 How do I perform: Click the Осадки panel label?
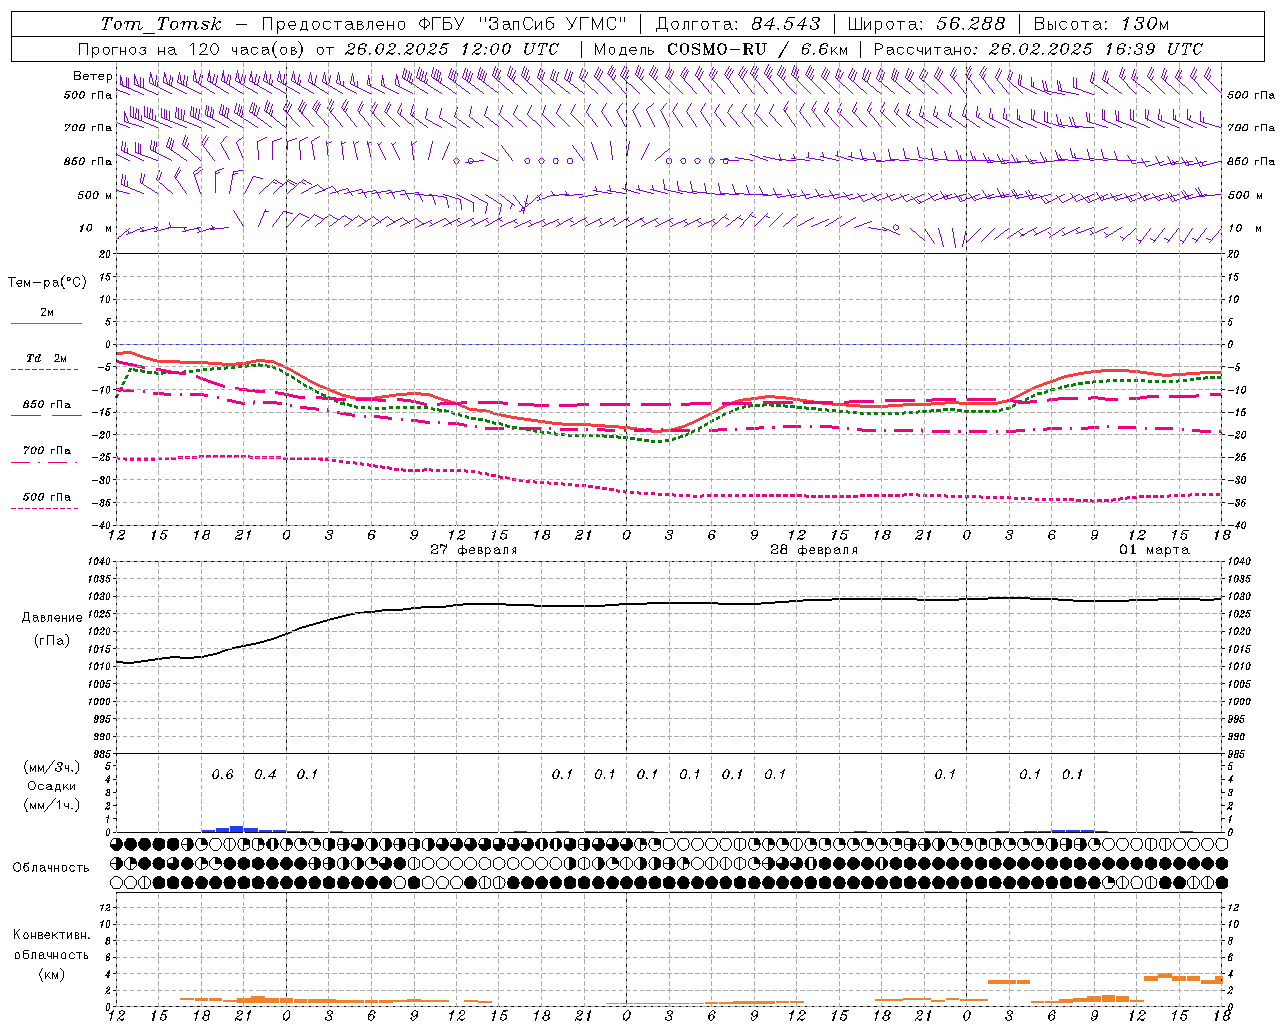click(x=52, y=786)
